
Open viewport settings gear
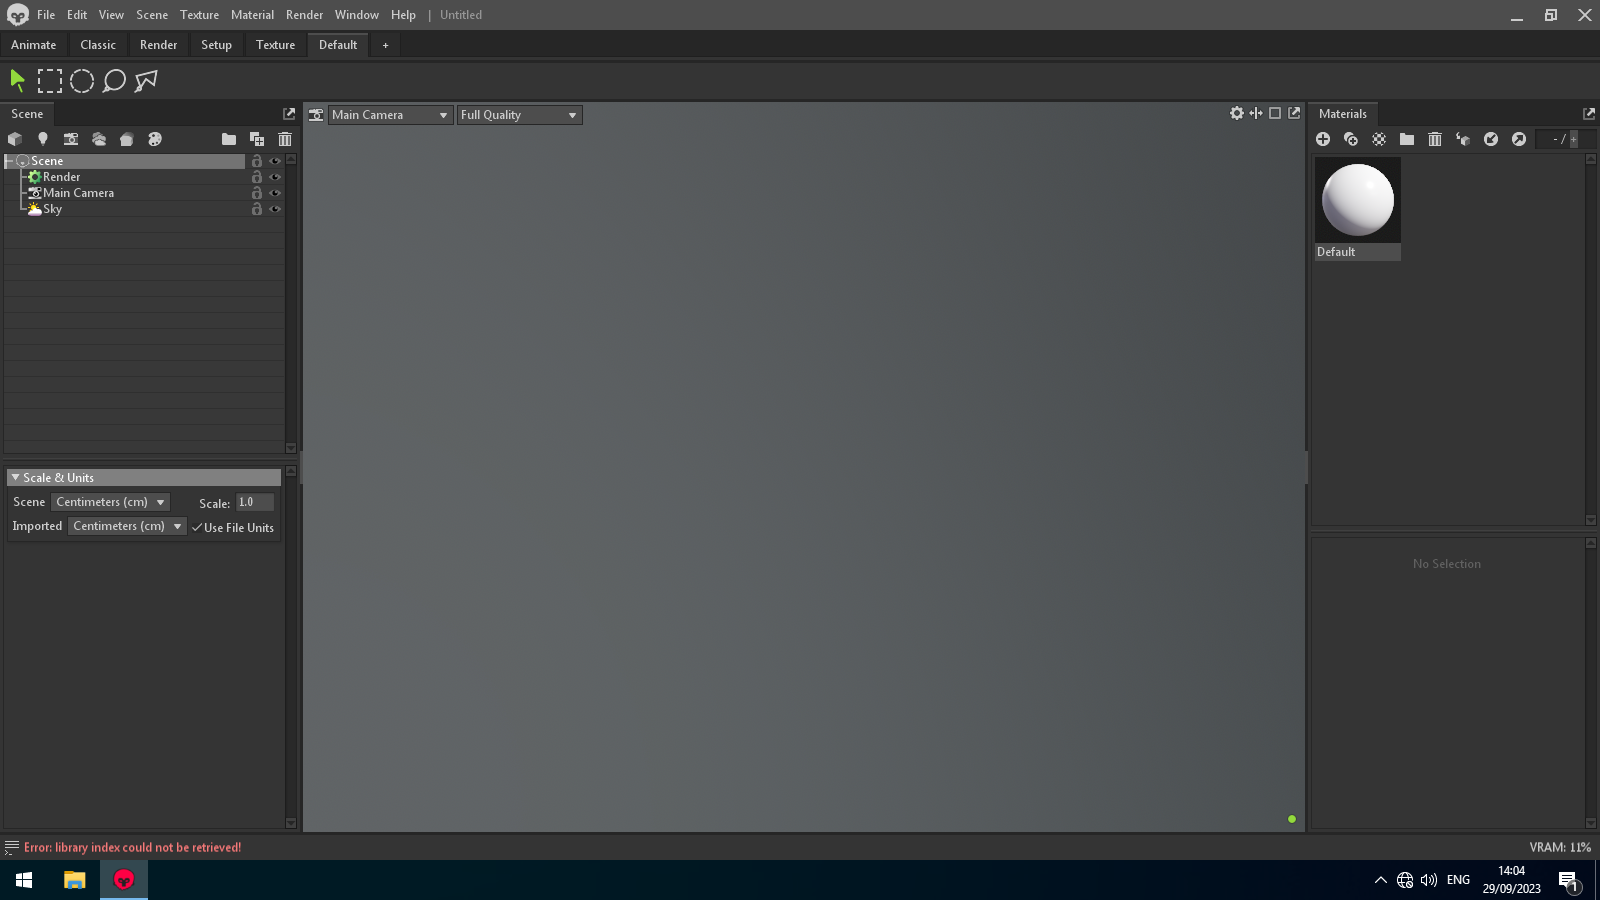click(x=1237, y=114)
